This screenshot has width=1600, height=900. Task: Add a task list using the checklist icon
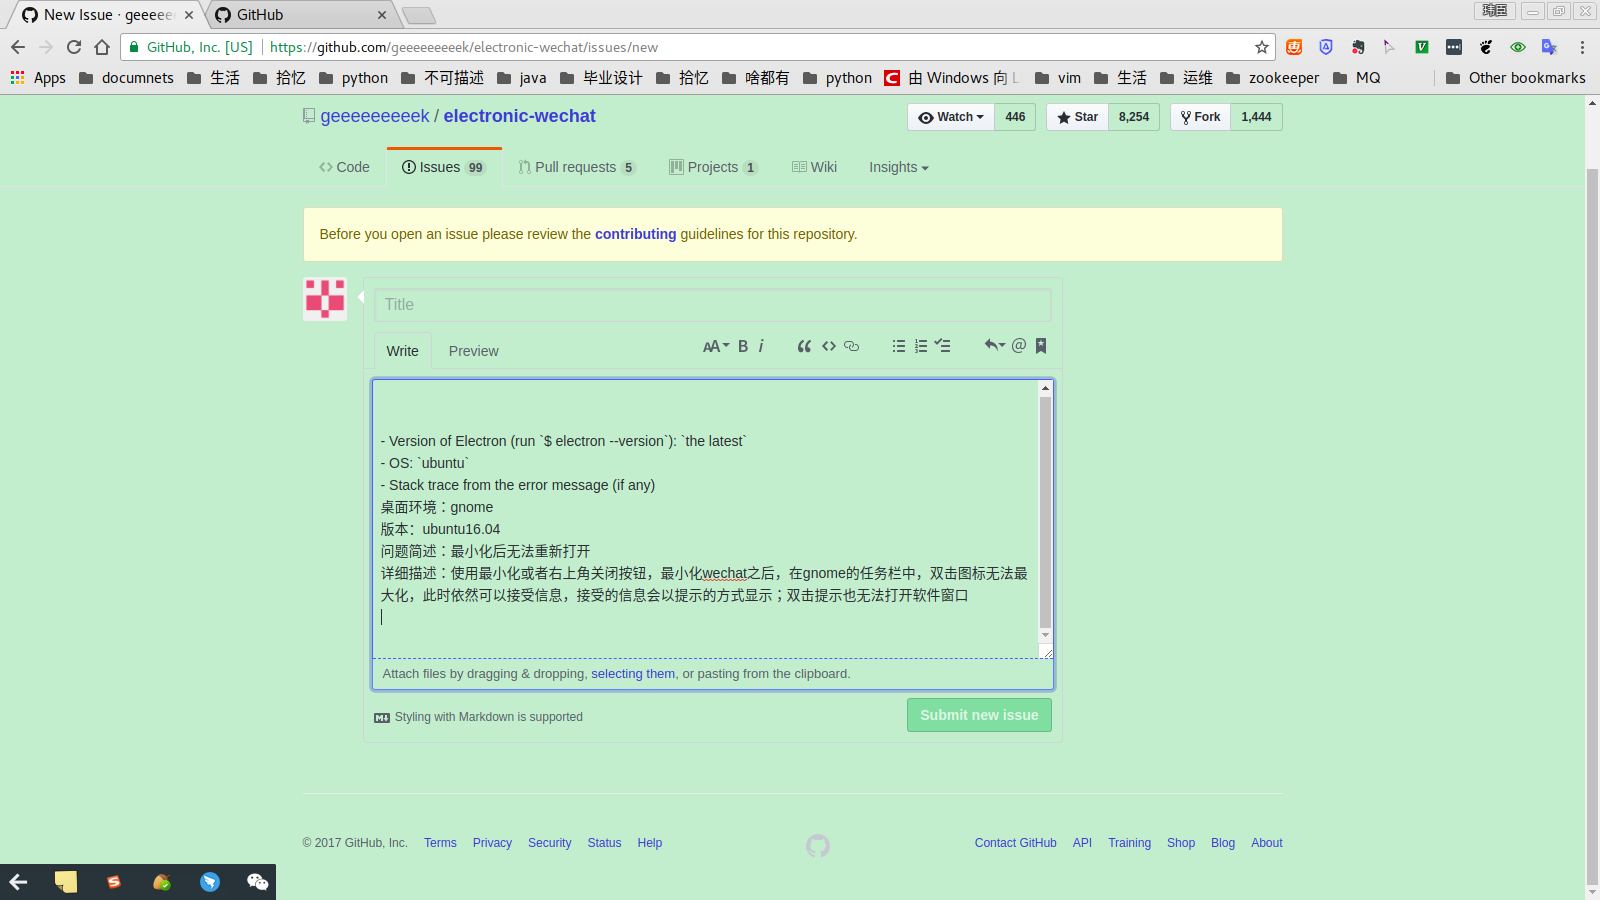[x=942, y=346]
